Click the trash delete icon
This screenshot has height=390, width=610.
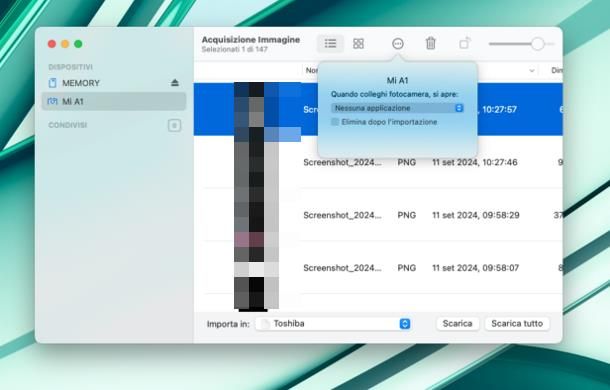coord(431,43)
